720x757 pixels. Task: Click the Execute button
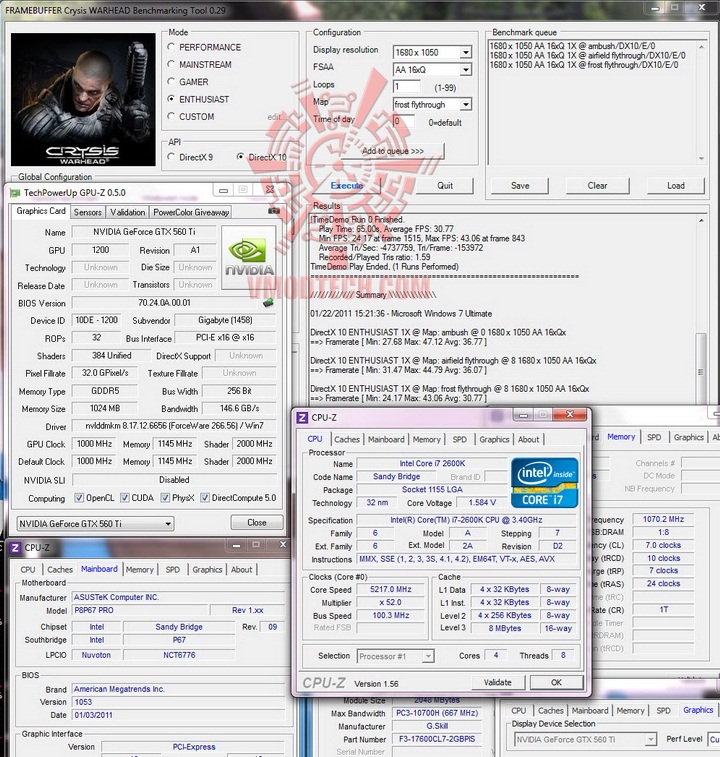(x=346, y=185)
